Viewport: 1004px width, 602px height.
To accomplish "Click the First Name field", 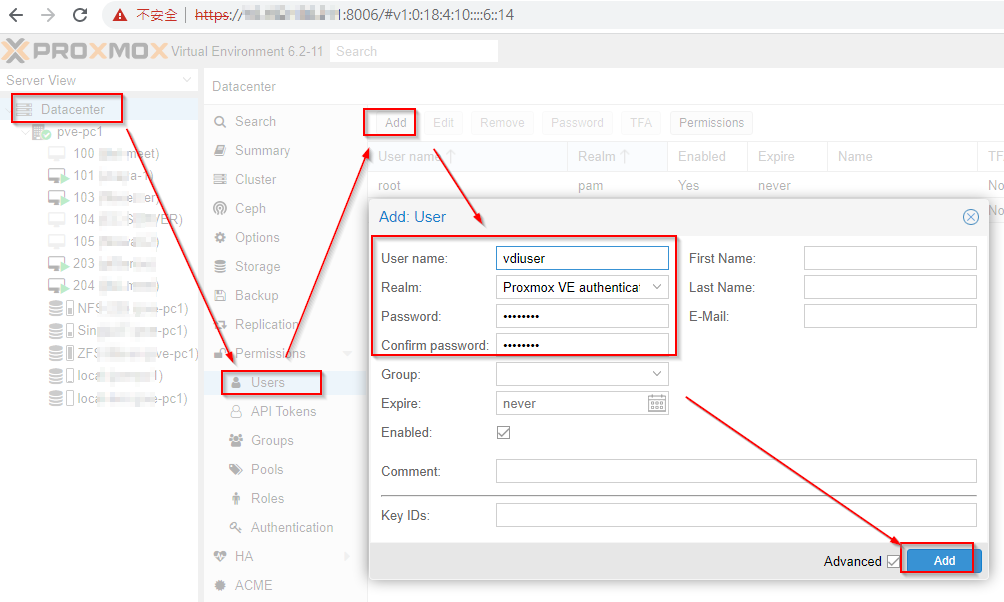I will click(890, 258).
